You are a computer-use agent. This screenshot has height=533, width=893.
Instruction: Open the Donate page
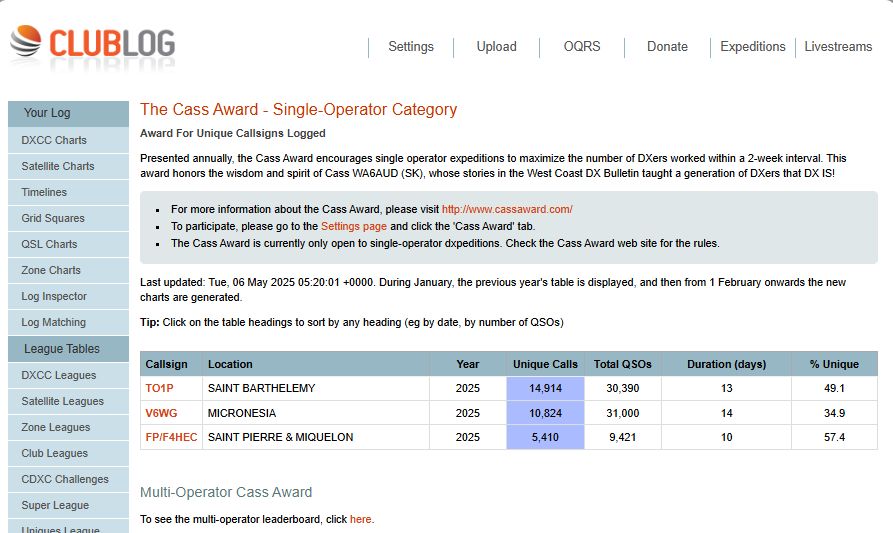coord(667,47)
